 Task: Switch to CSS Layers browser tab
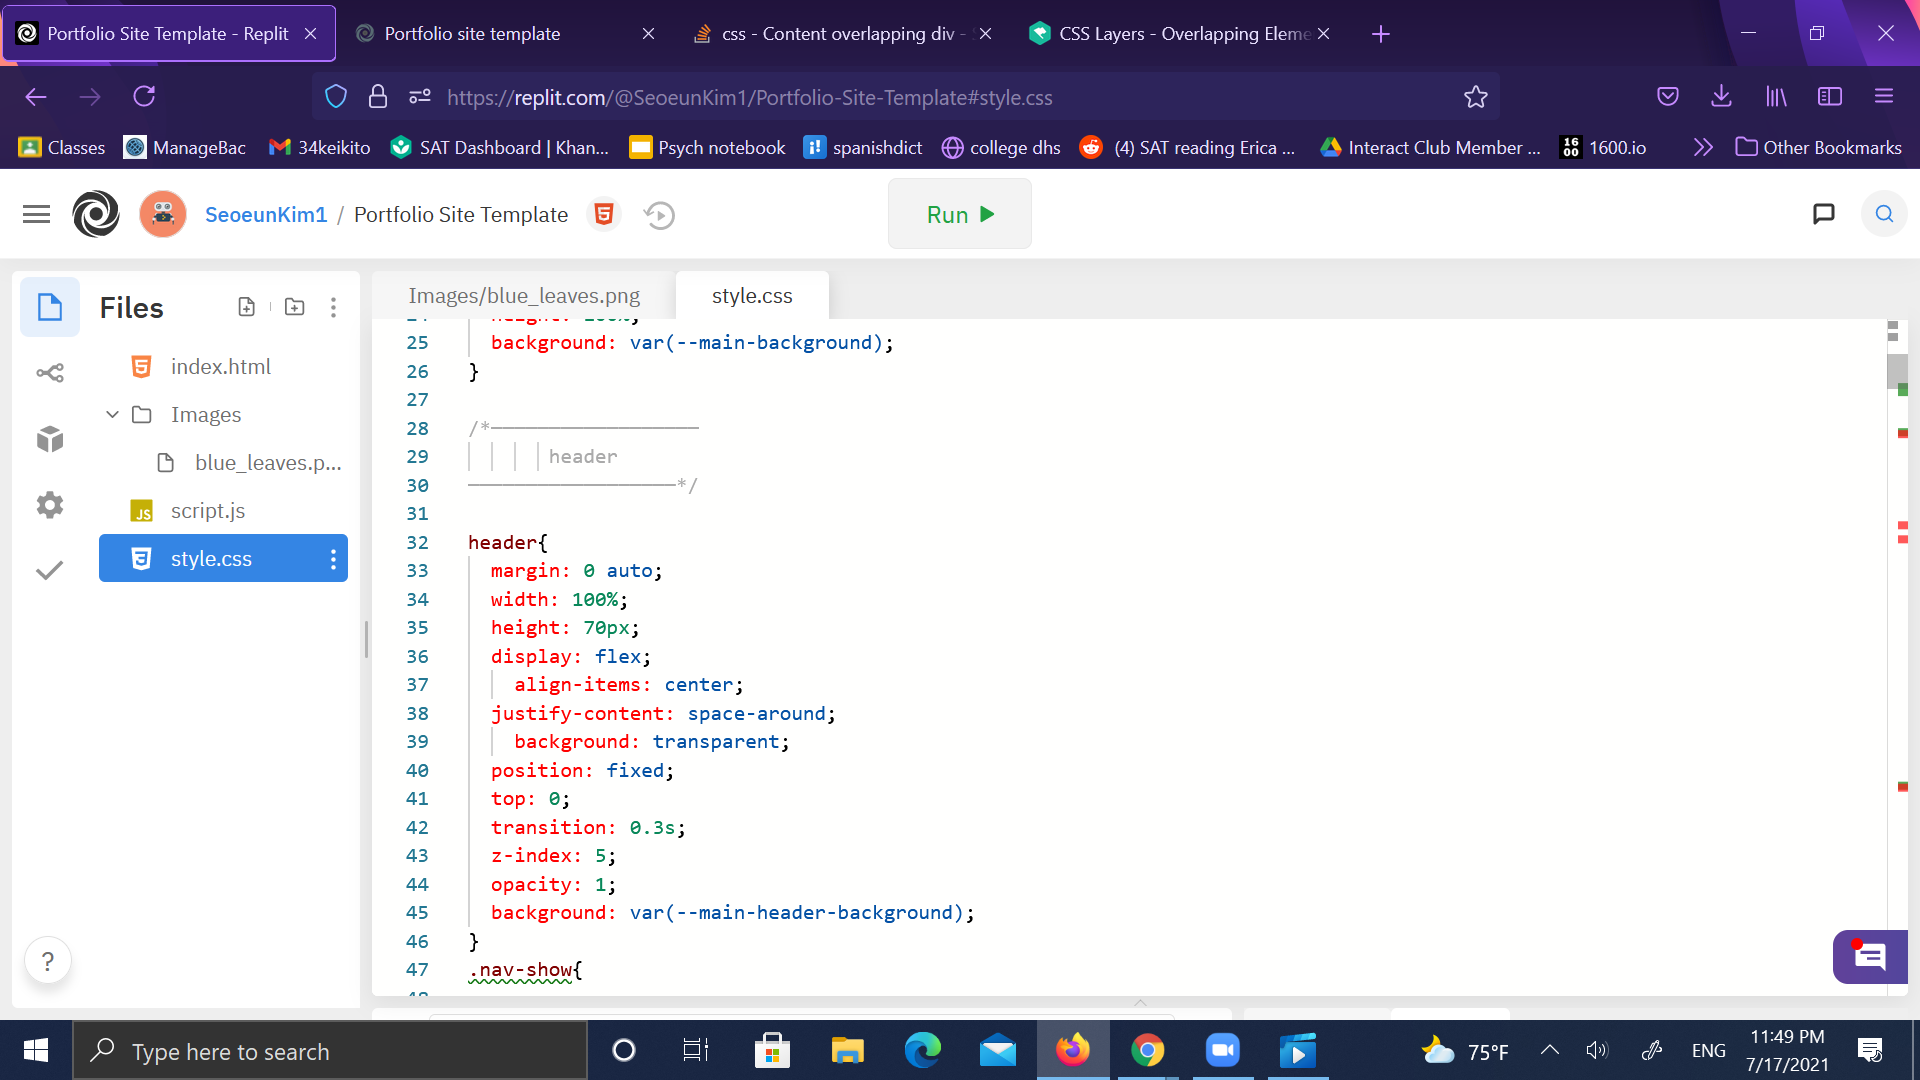point(1170,34)
